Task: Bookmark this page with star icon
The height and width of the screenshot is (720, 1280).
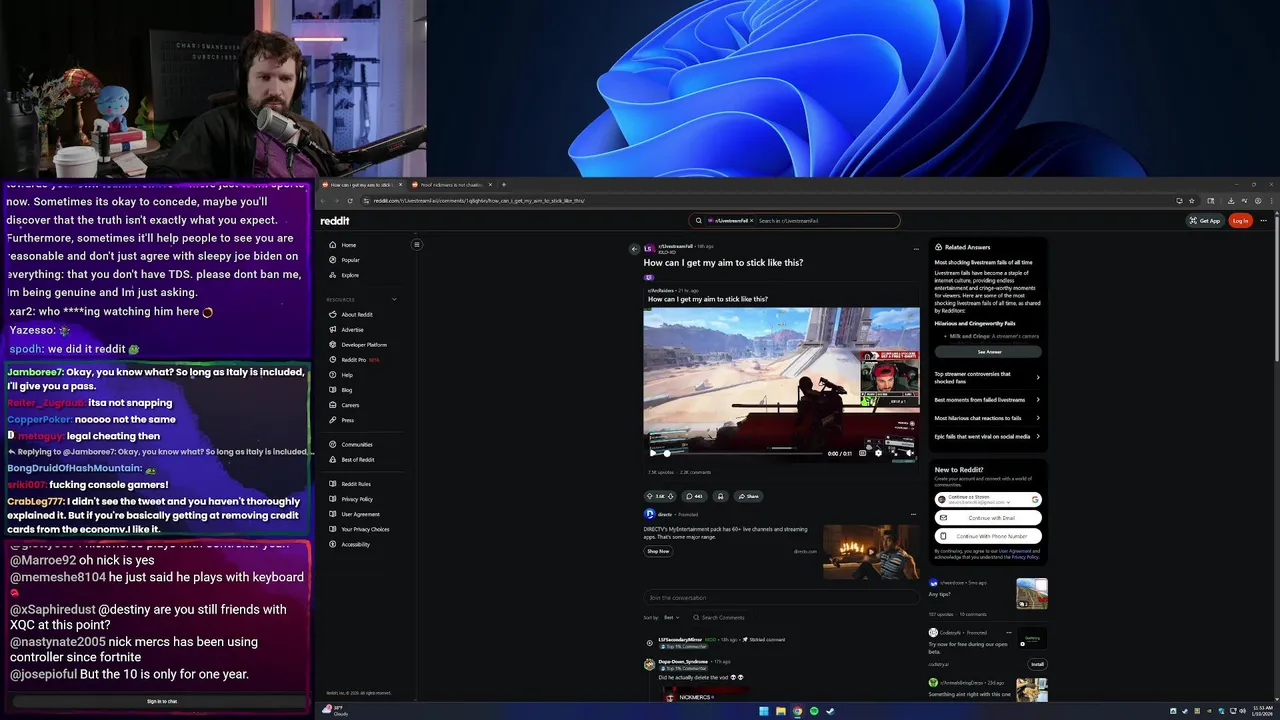Action: point(1191,201)
